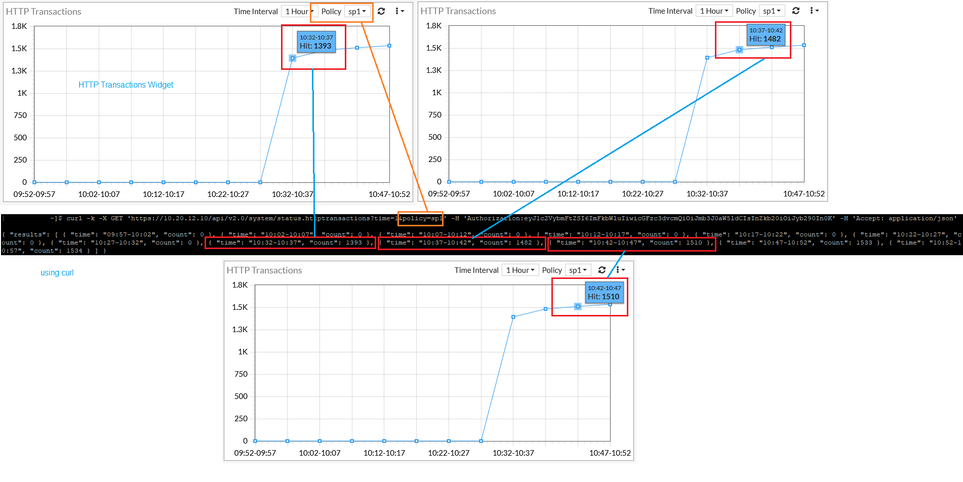Click the Hit: 1482 tooltip
The width and height of the screenshot is (963, 482).
tap(765, 35)
